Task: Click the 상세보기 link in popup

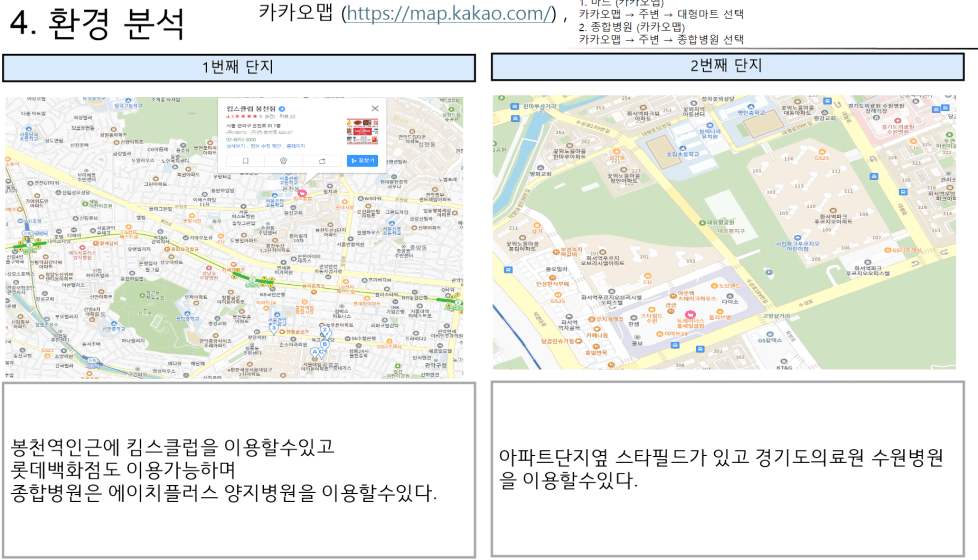Action: [x=236, y=146]
